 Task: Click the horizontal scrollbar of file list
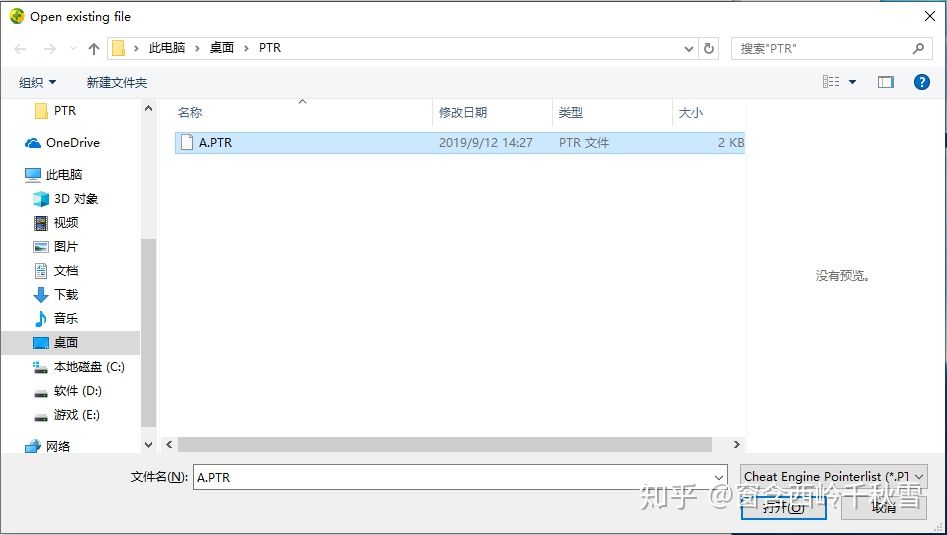[x=445, y=445]
